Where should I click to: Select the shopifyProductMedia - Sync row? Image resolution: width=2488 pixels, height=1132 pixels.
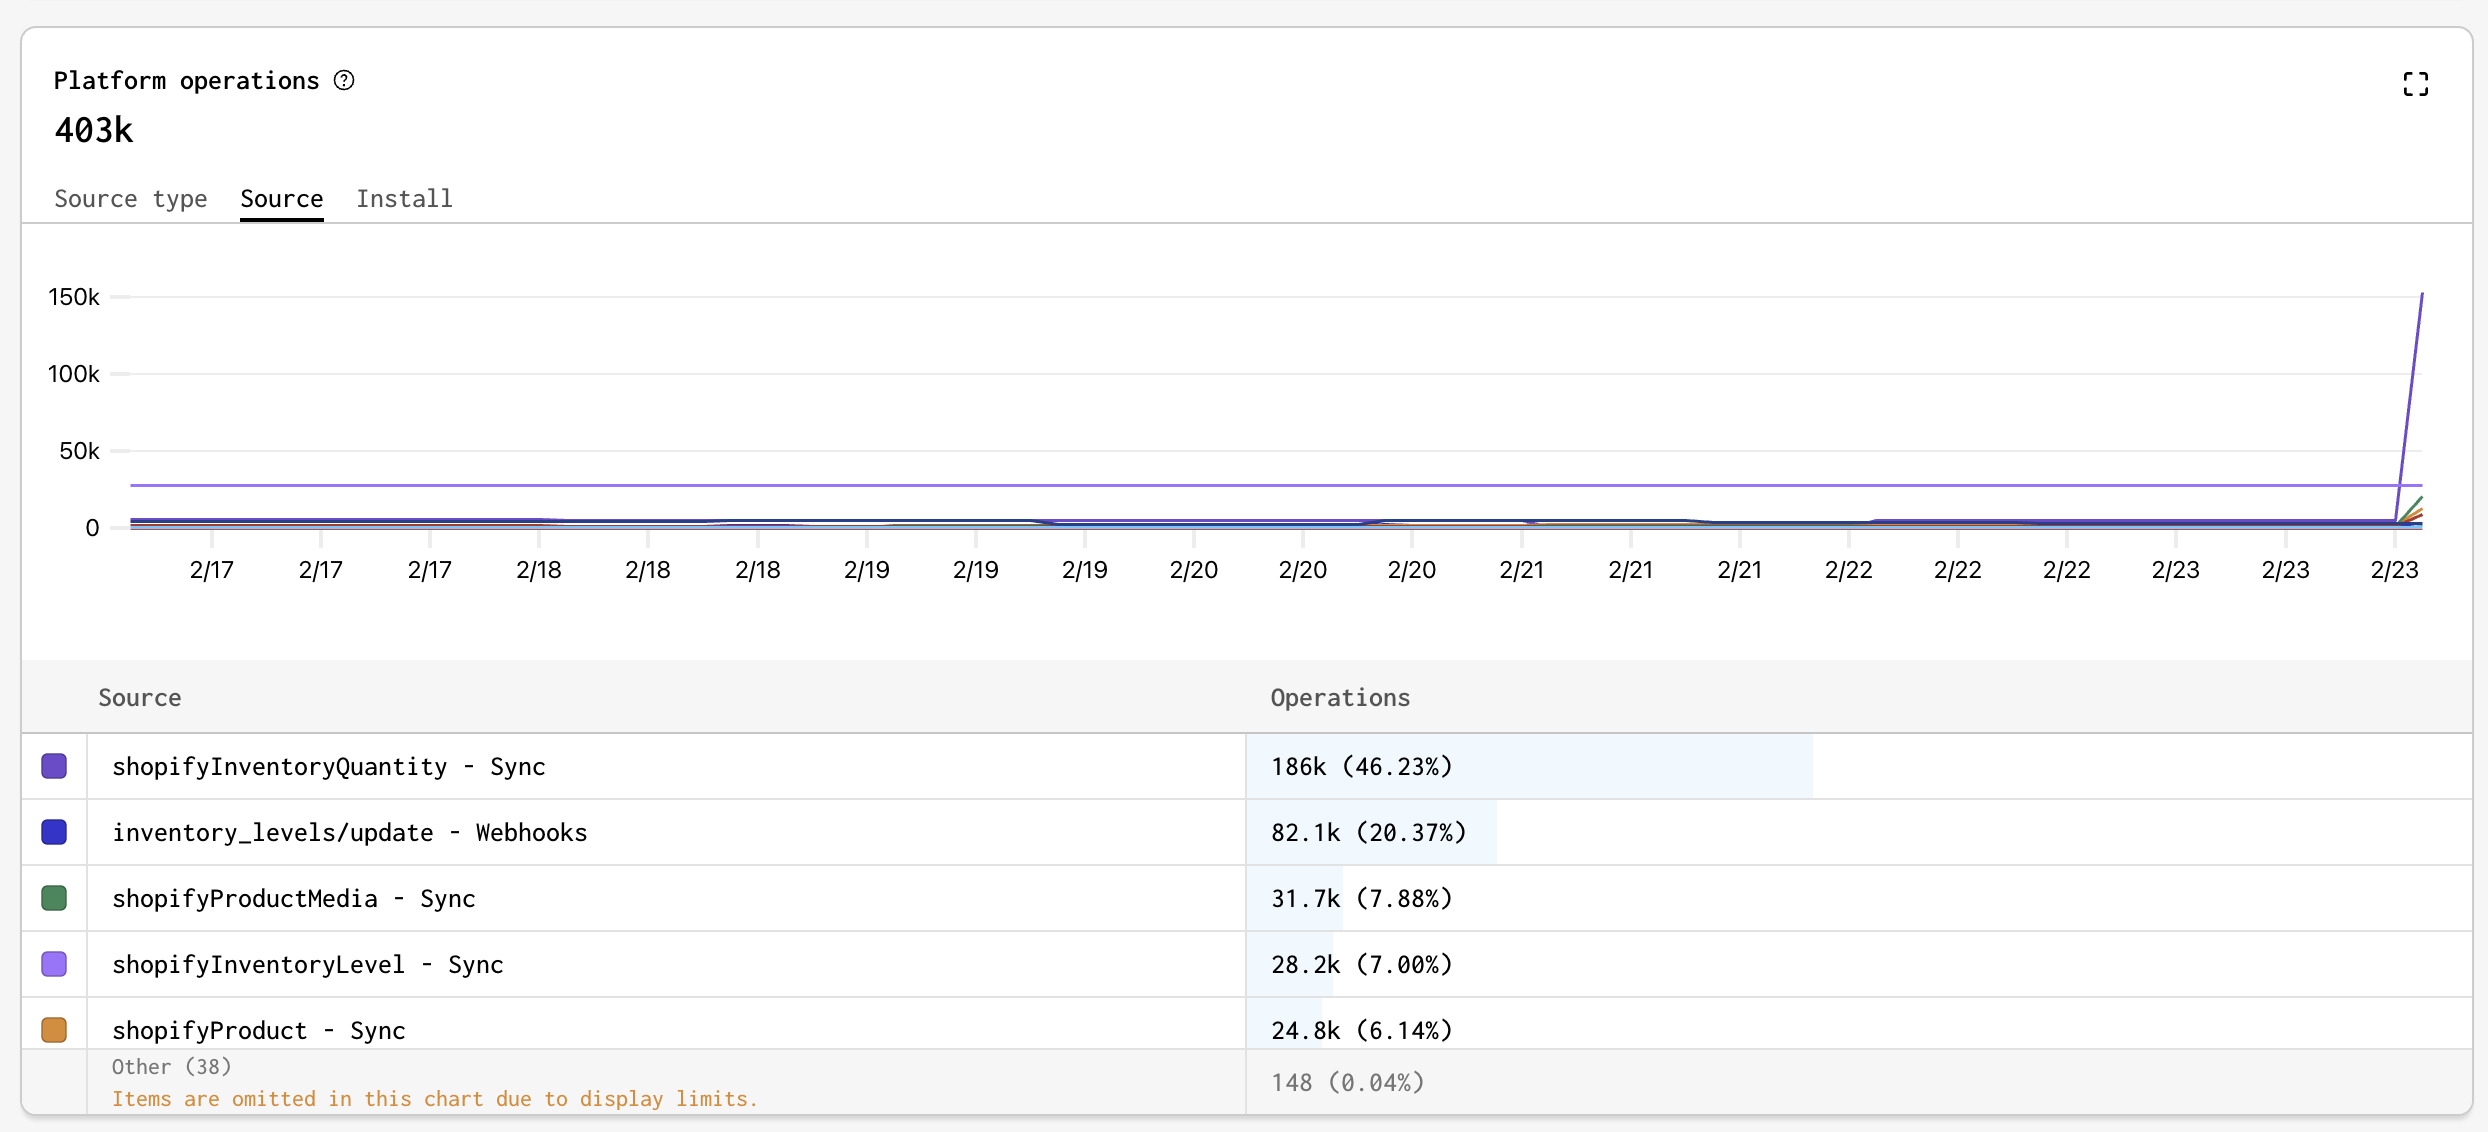click(294, 899)
